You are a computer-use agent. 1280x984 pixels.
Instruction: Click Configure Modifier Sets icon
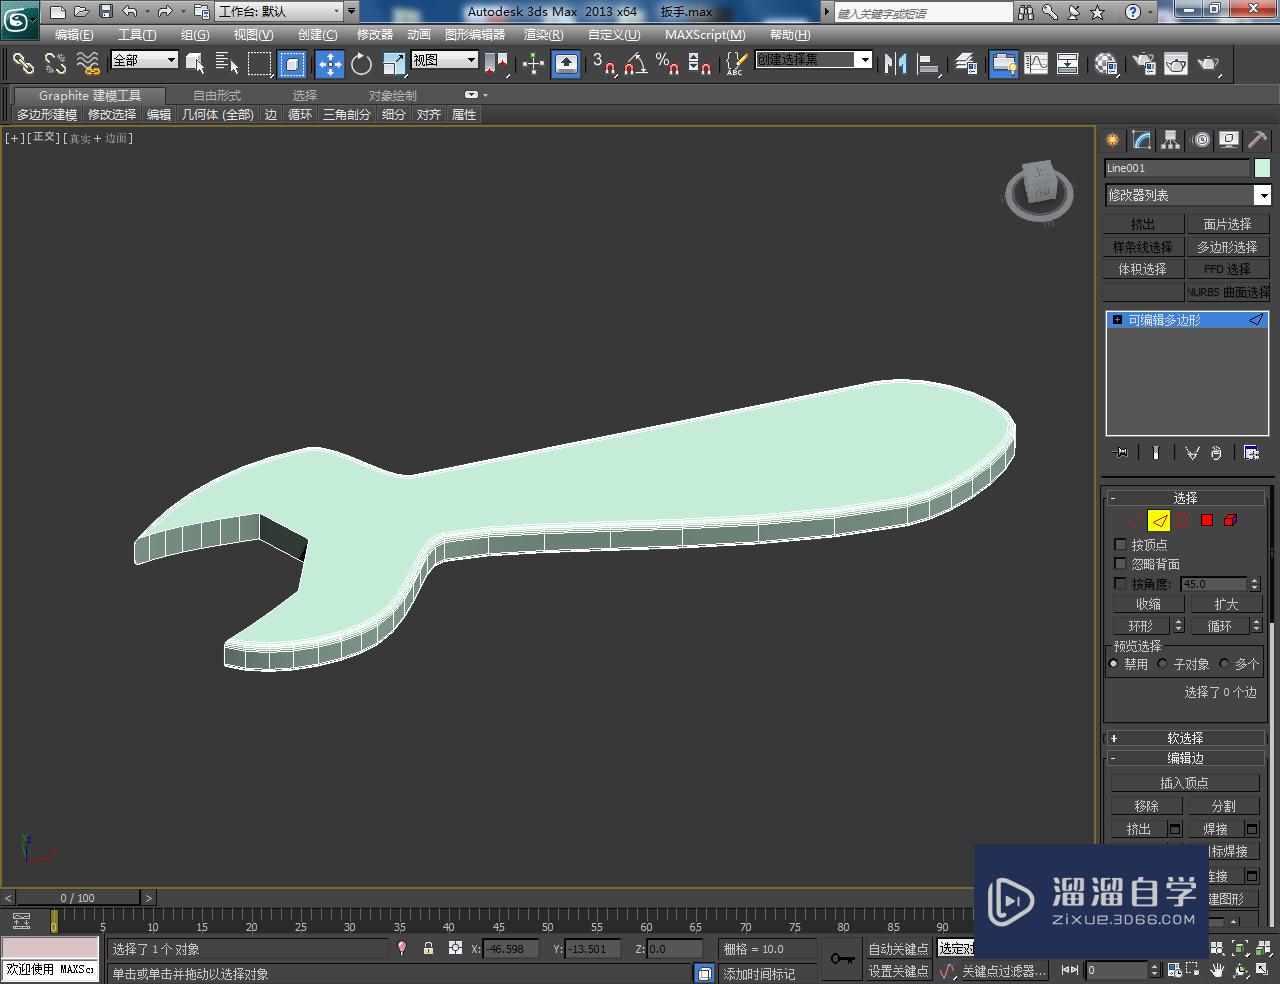point(1251,453)
